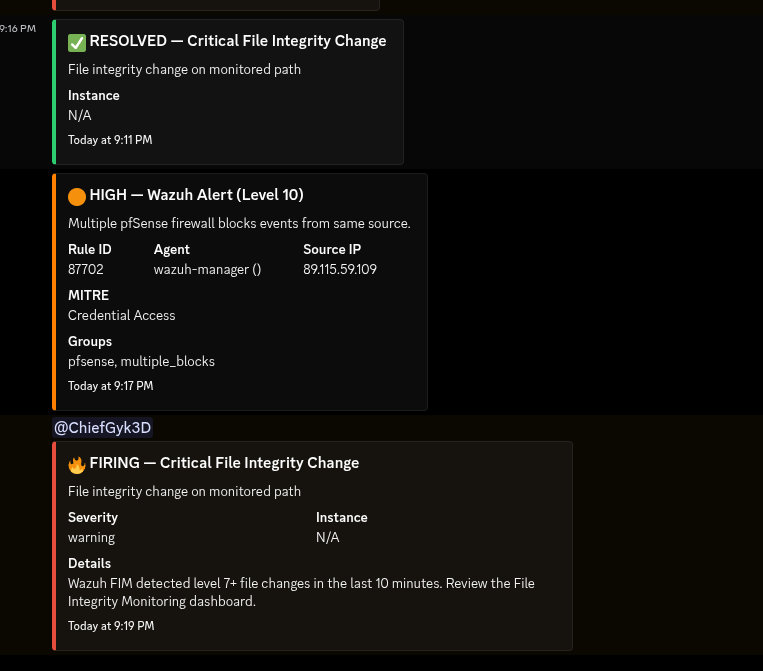The width and height of the screenshot is (763, 671).
Task: Click the 9:16 PM message timestamp
Action: click(18, 29)
